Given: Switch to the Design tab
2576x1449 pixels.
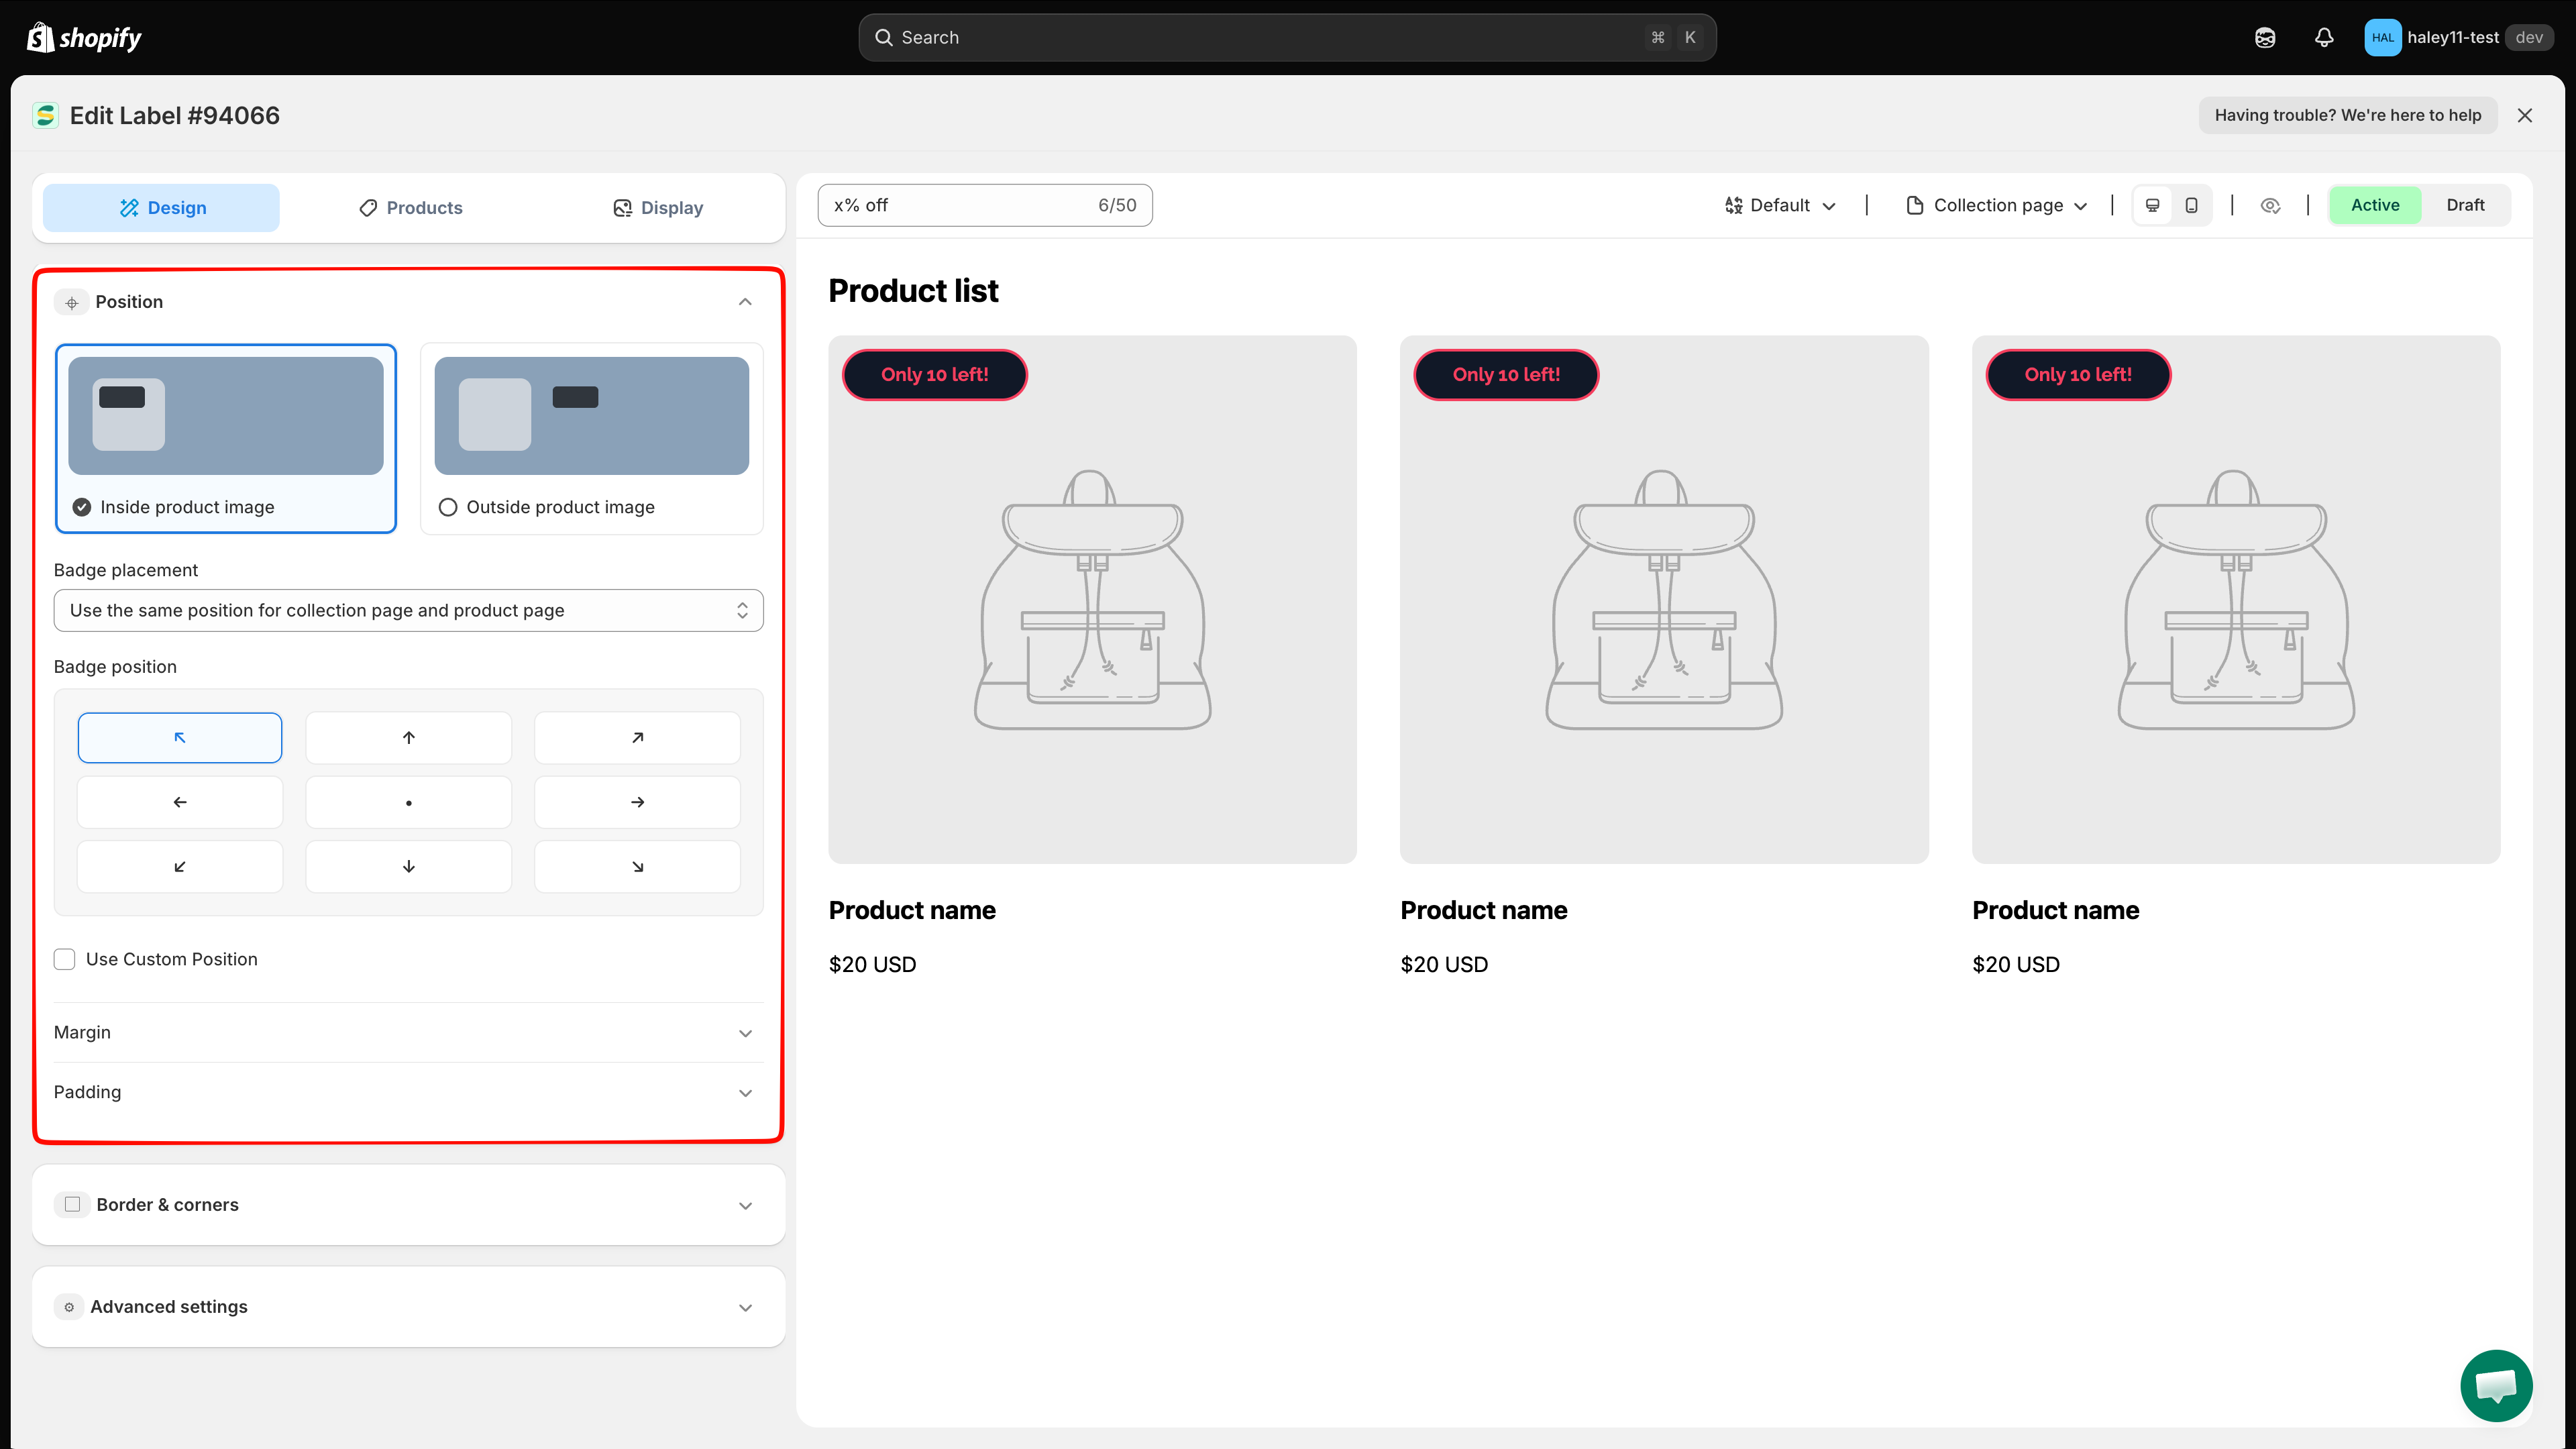Looking at the screenshot, I should [161, 208].
